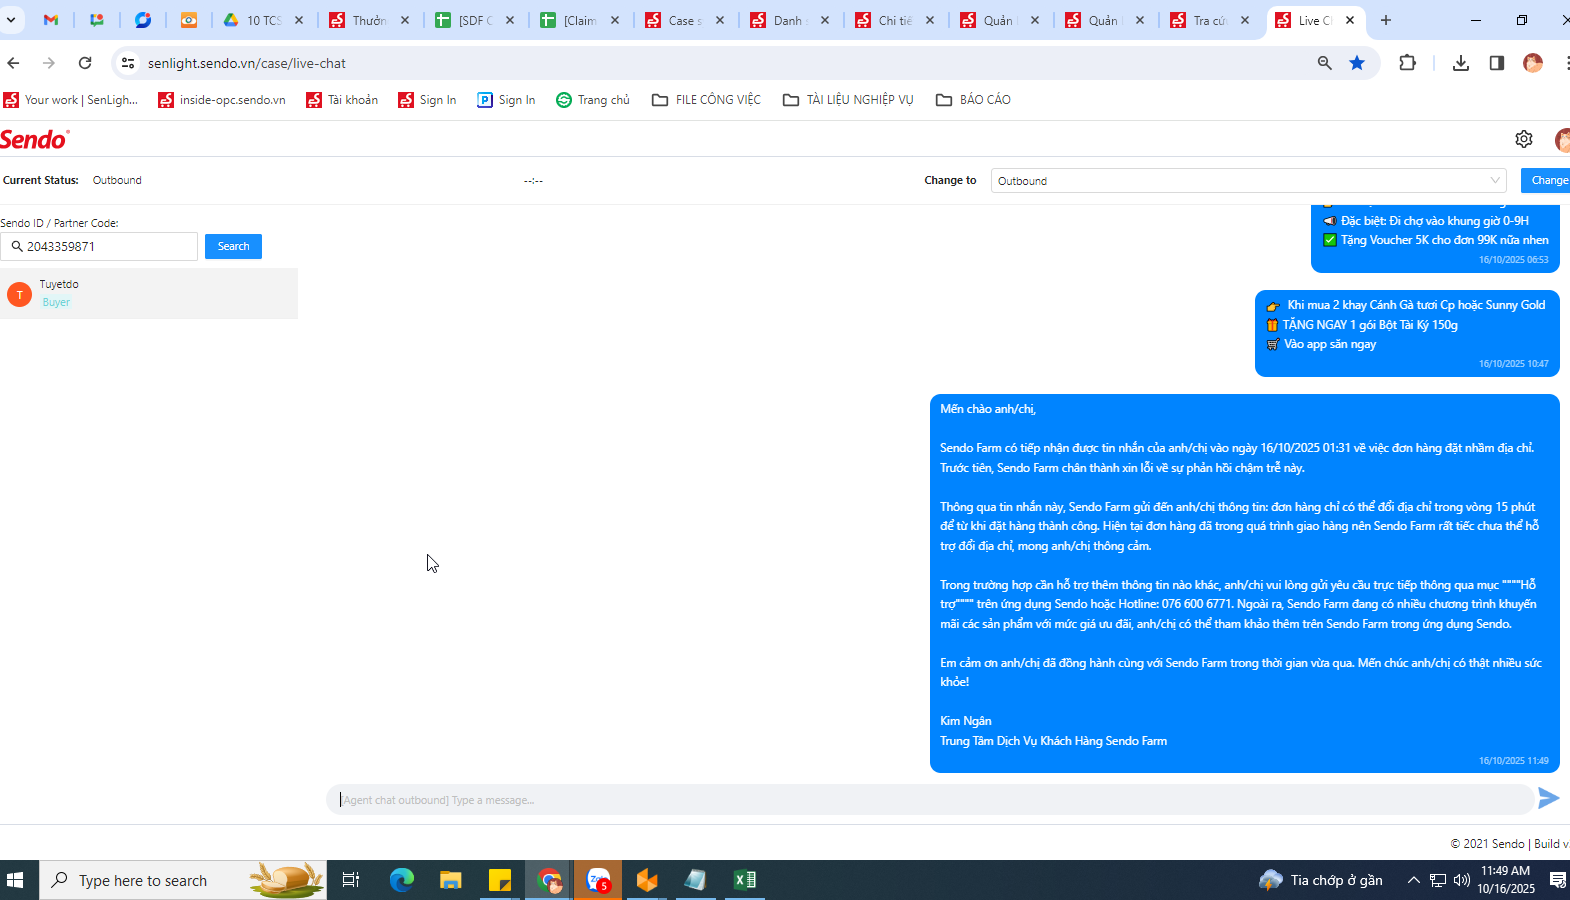Open the weather widget Tia chớp ở gần
This screenshot has height=900, width=1570.
pos(1321,880)
